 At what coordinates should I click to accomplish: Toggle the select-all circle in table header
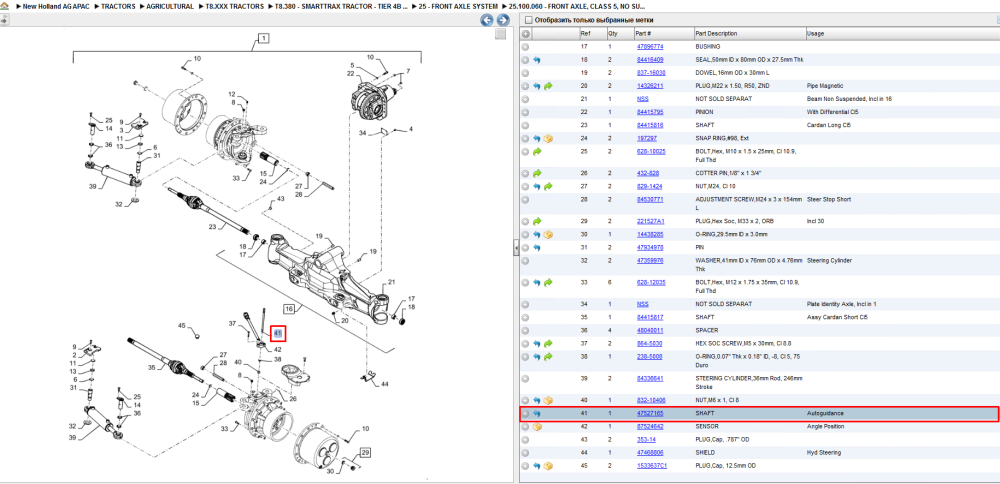point(526,34)
